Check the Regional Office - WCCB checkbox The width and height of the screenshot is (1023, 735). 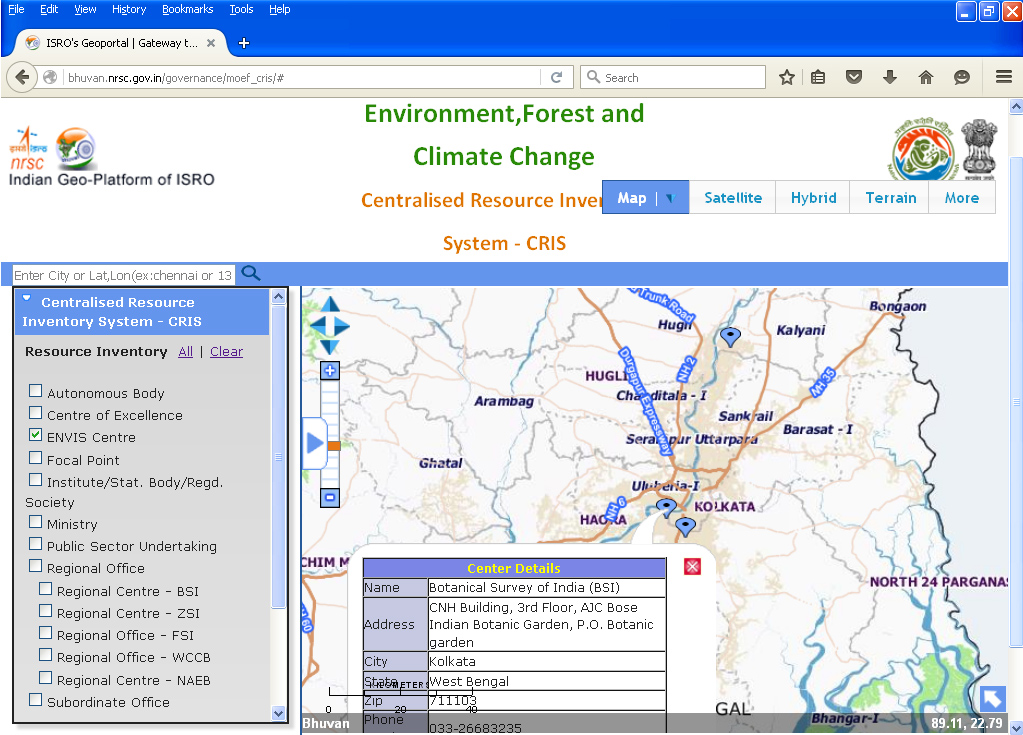[x=46, y=655]
